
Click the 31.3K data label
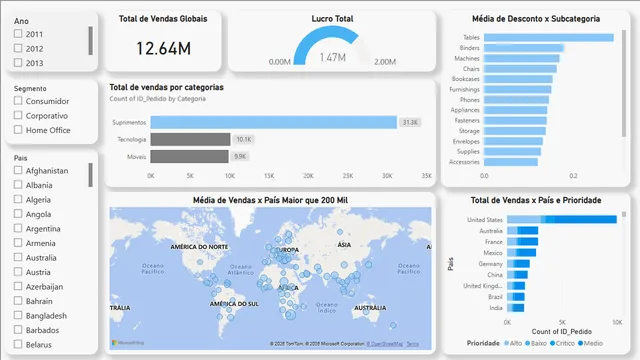[x=410, y=122]
